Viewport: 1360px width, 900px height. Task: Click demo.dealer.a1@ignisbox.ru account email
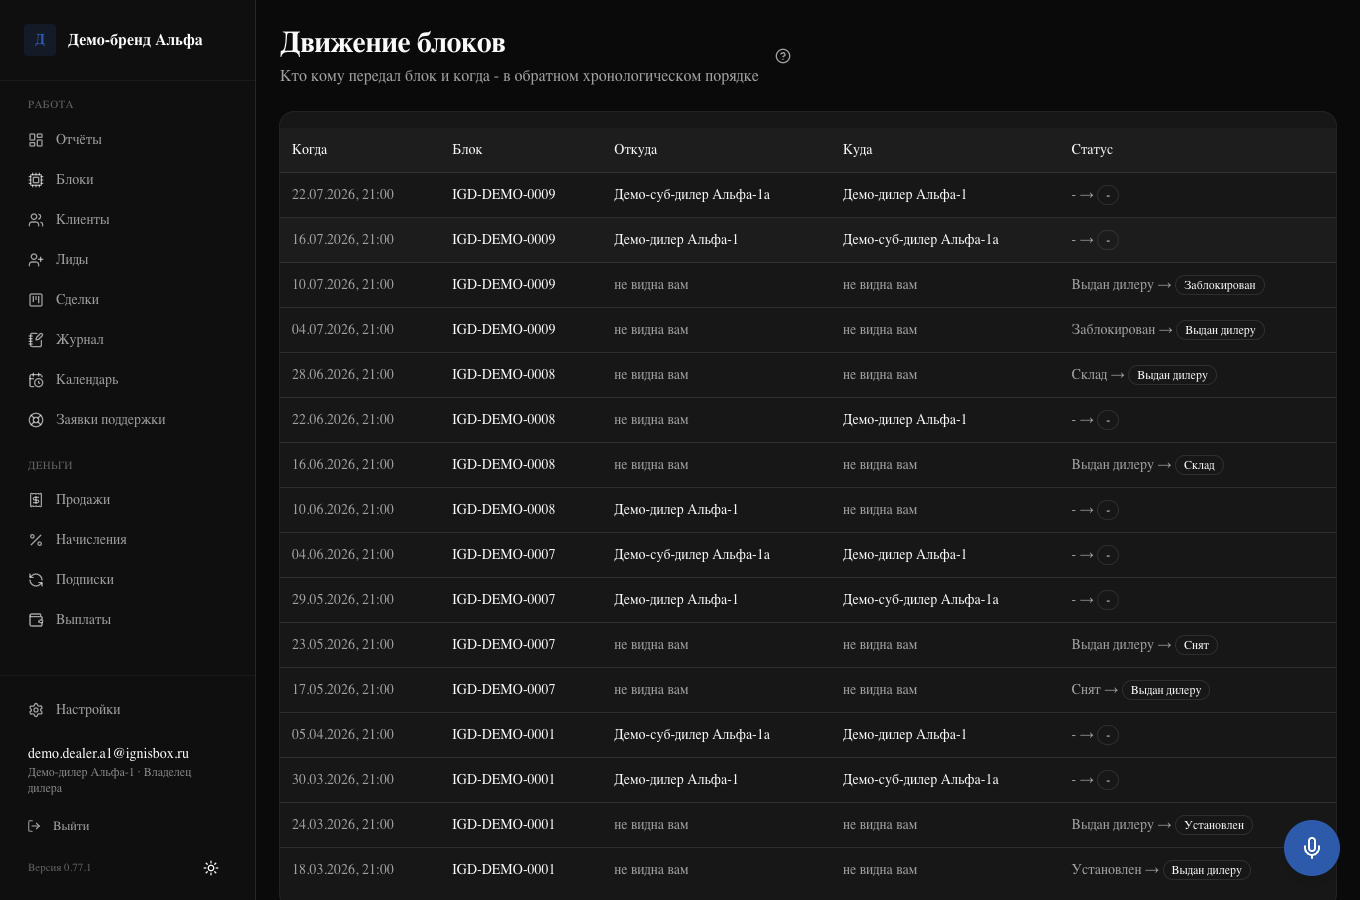[108, 754]
